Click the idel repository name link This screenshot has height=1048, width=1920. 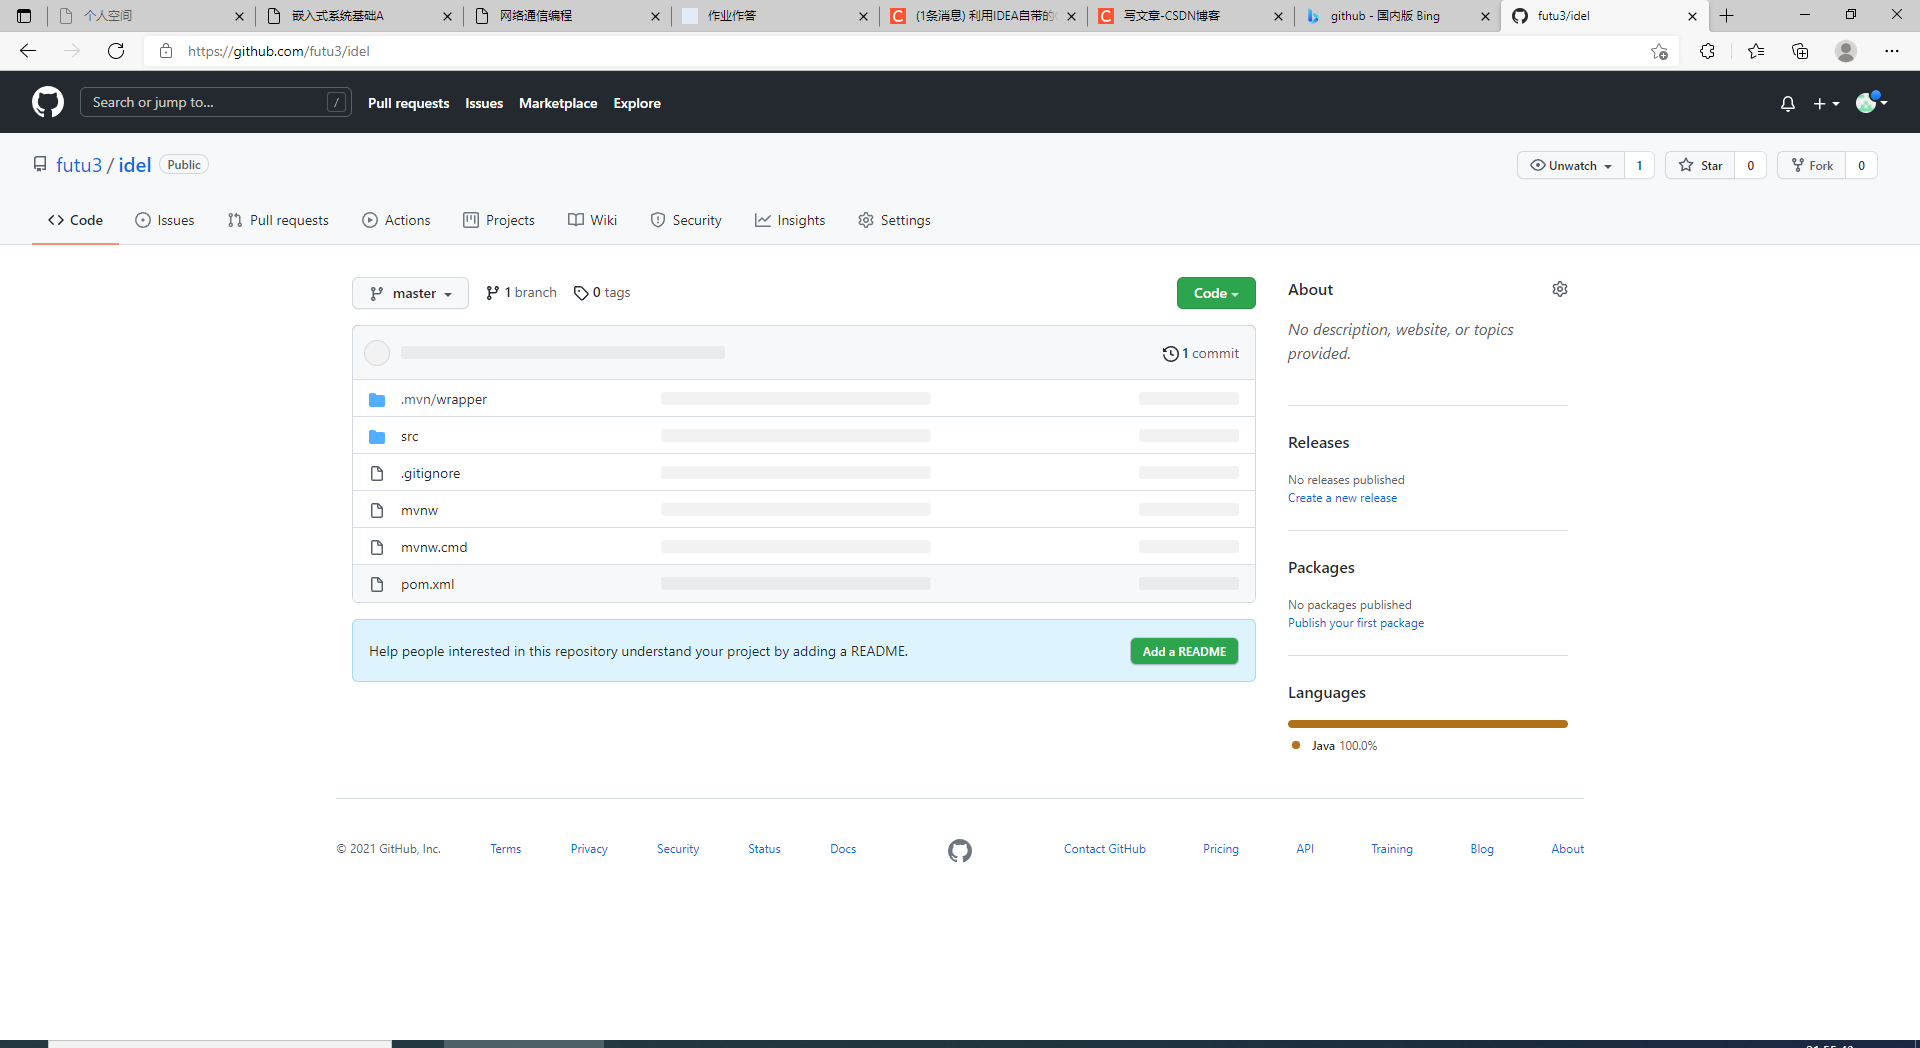click(135, 165)
